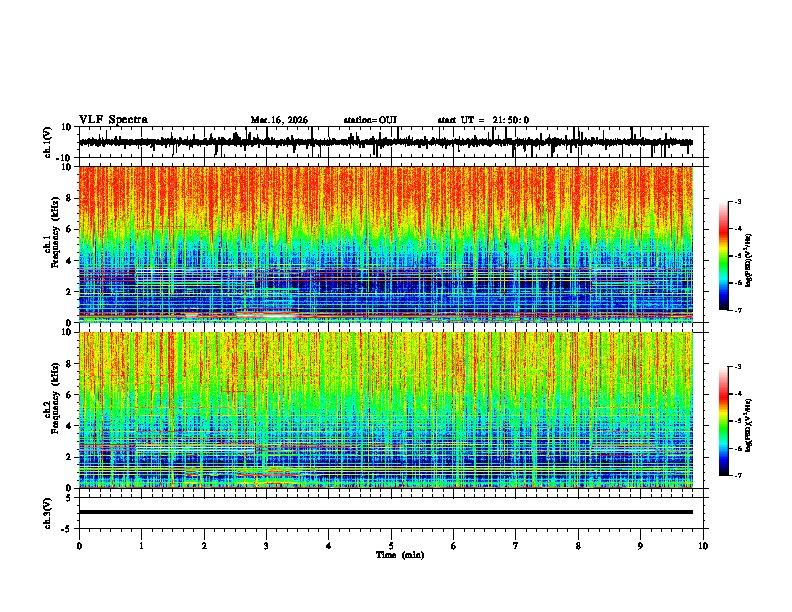Click time axis tick label "1"

pyautogui.click(x=141, y=546)
